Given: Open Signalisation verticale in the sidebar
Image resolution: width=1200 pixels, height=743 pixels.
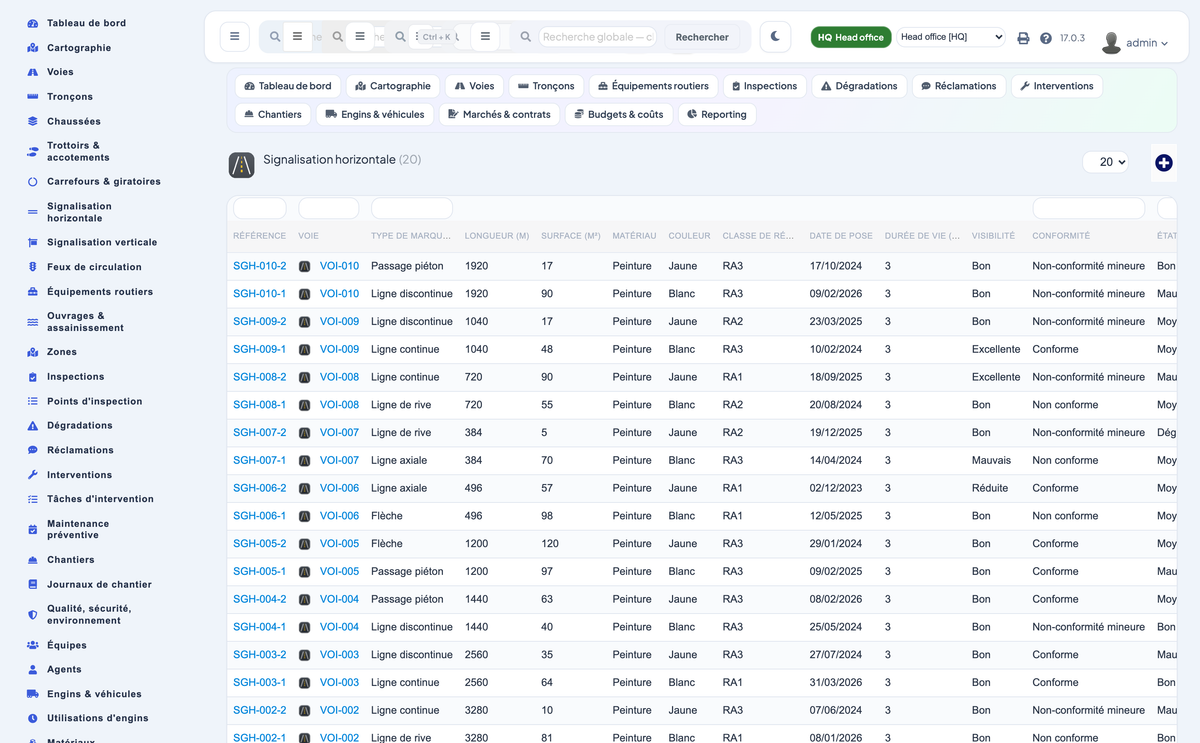Looking at the screenshot, I should point(102,242).
